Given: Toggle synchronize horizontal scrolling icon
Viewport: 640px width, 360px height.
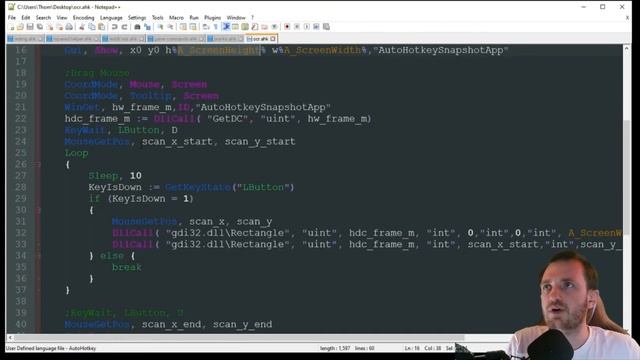Looking at the screenshot, I should point(193,27).
